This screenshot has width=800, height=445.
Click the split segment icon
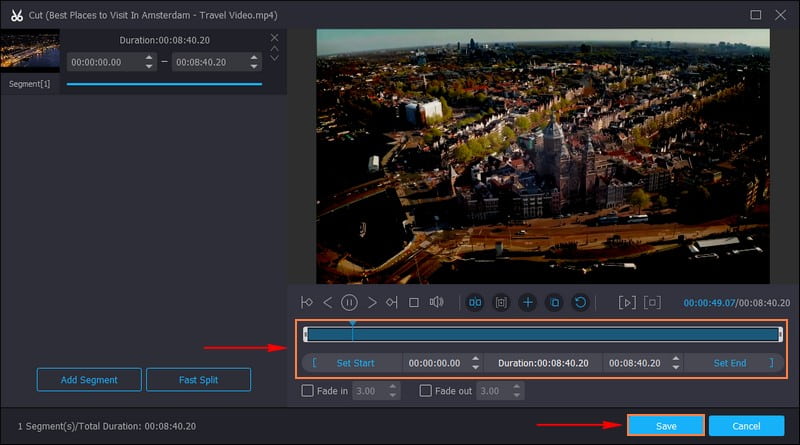click(x=475, y=302)
